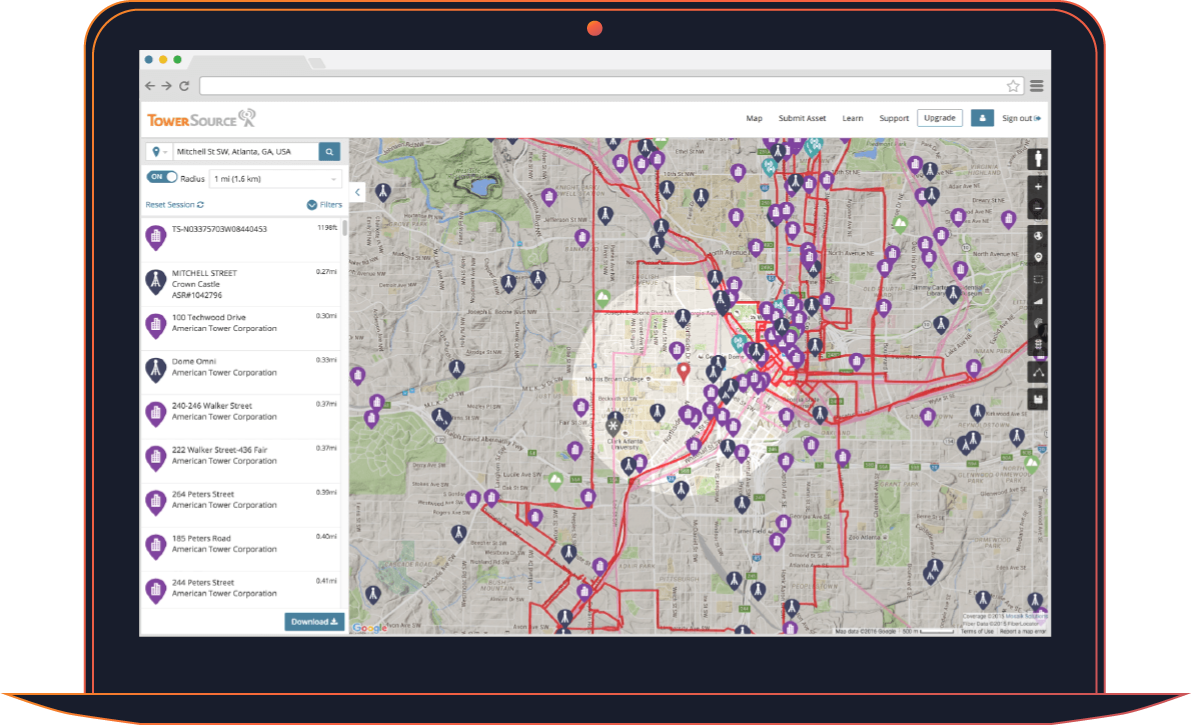The image size is (1191, 725).
Task: Click the 240-246 Walker Street building icon
Action: pyautogui.click(x=156, y=415)
